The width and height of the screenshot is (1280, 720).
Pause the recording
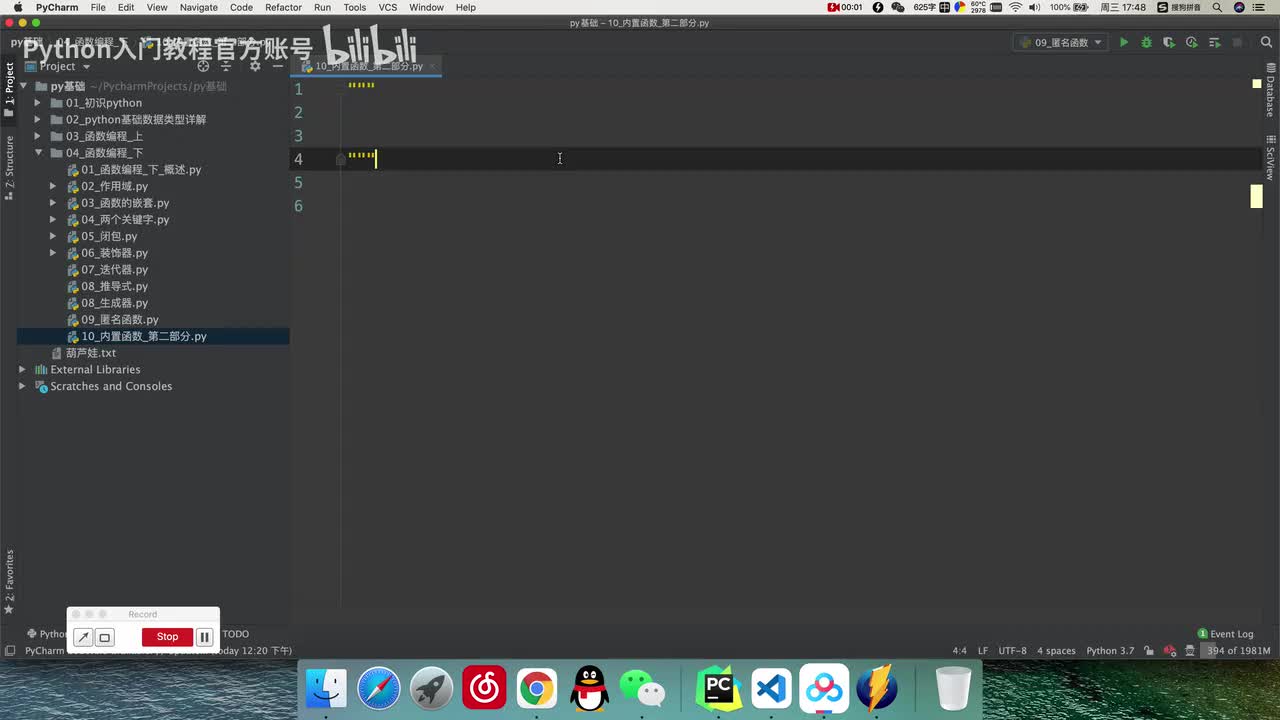point(204,637)
